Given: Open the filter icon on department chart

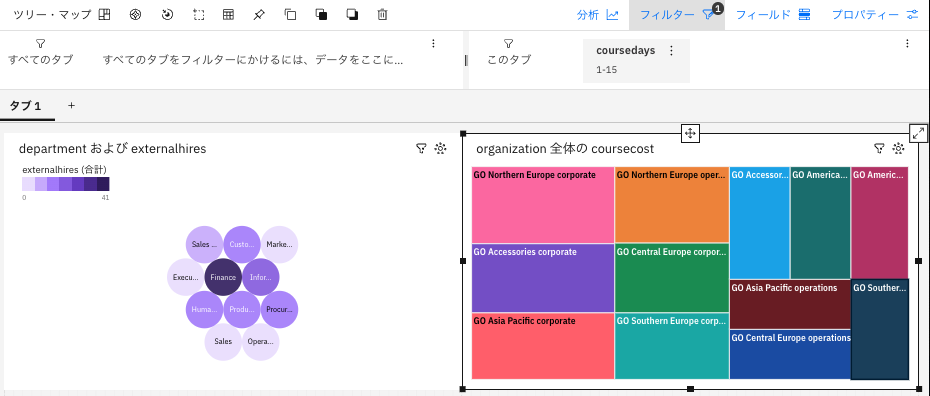Looking at the screenshot, I should pos(421,148).
